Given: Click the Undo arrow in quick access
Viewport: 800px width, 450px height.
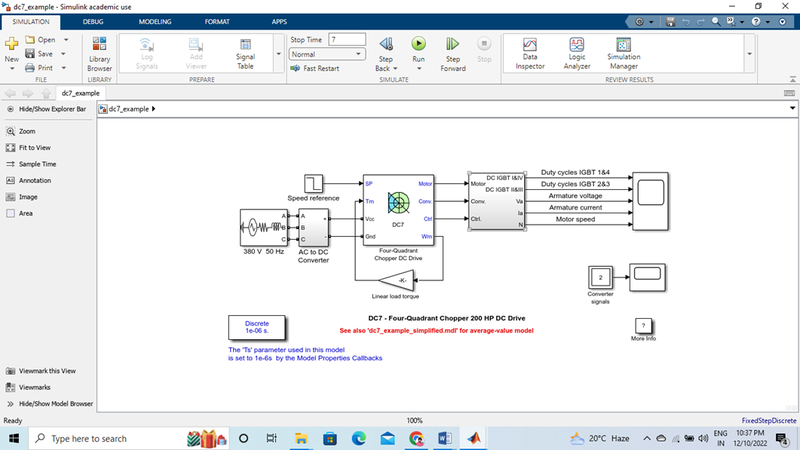Looking at the screenshot, I should [x=686, y=22].
